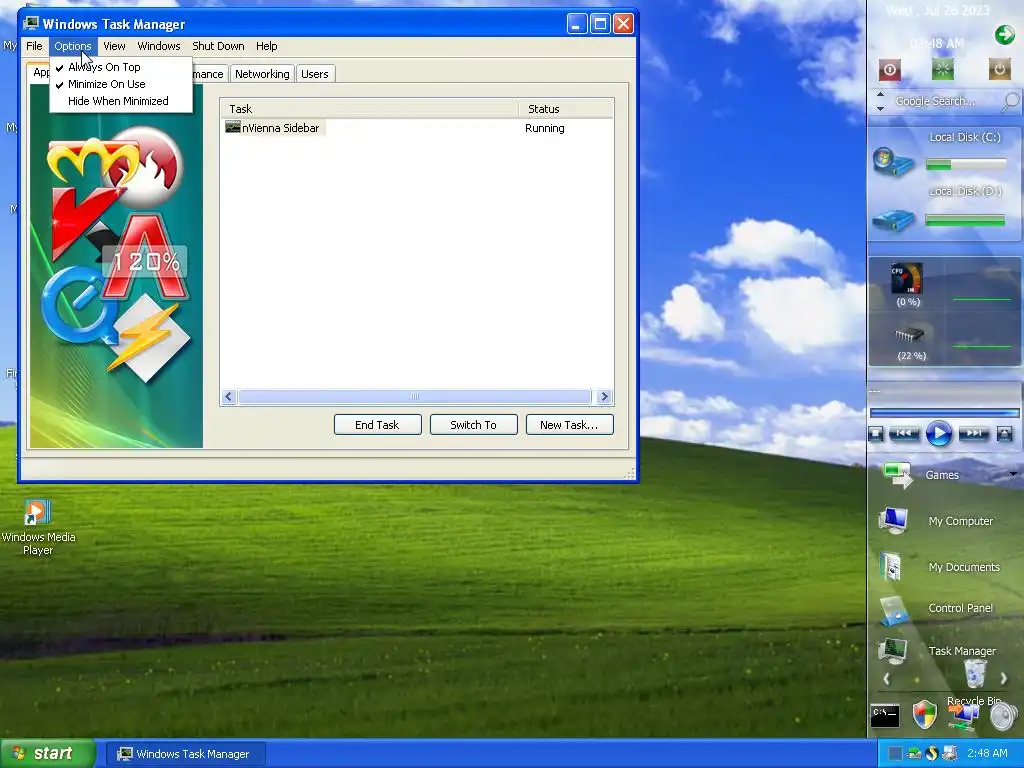This screenshot has width=1024, height=768.
Task: Open the Local Disk (D:) drive icon
Action: (x=893, y=219)
